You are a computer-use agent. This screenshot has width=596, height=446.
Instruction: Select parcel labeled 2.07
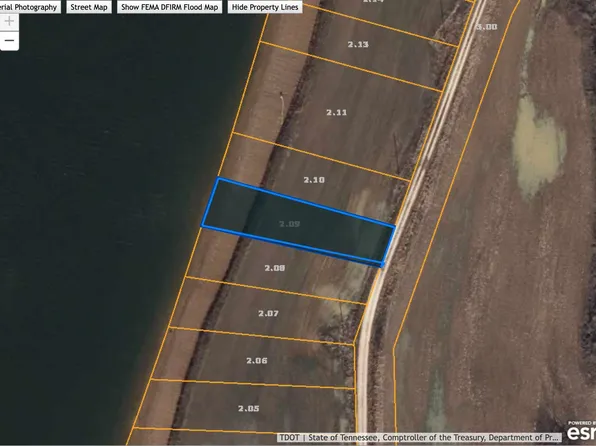pyautogui.click(x=268, y=314)
